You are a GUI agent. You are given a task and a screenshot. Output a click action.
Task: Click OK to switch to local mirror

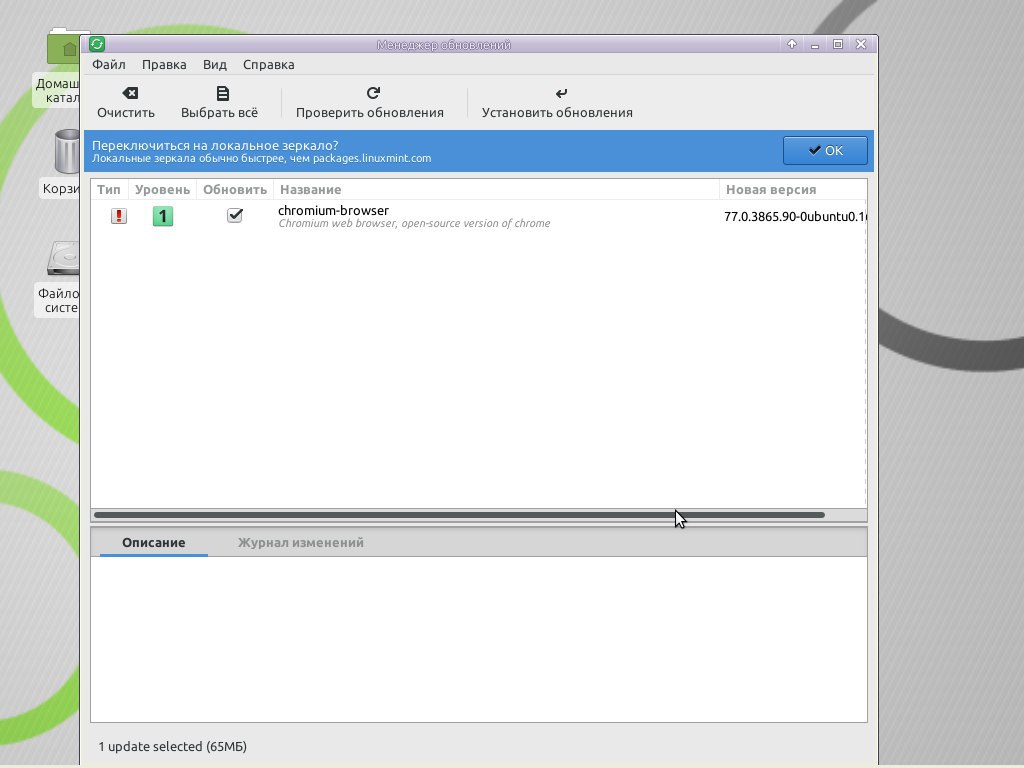825,150
